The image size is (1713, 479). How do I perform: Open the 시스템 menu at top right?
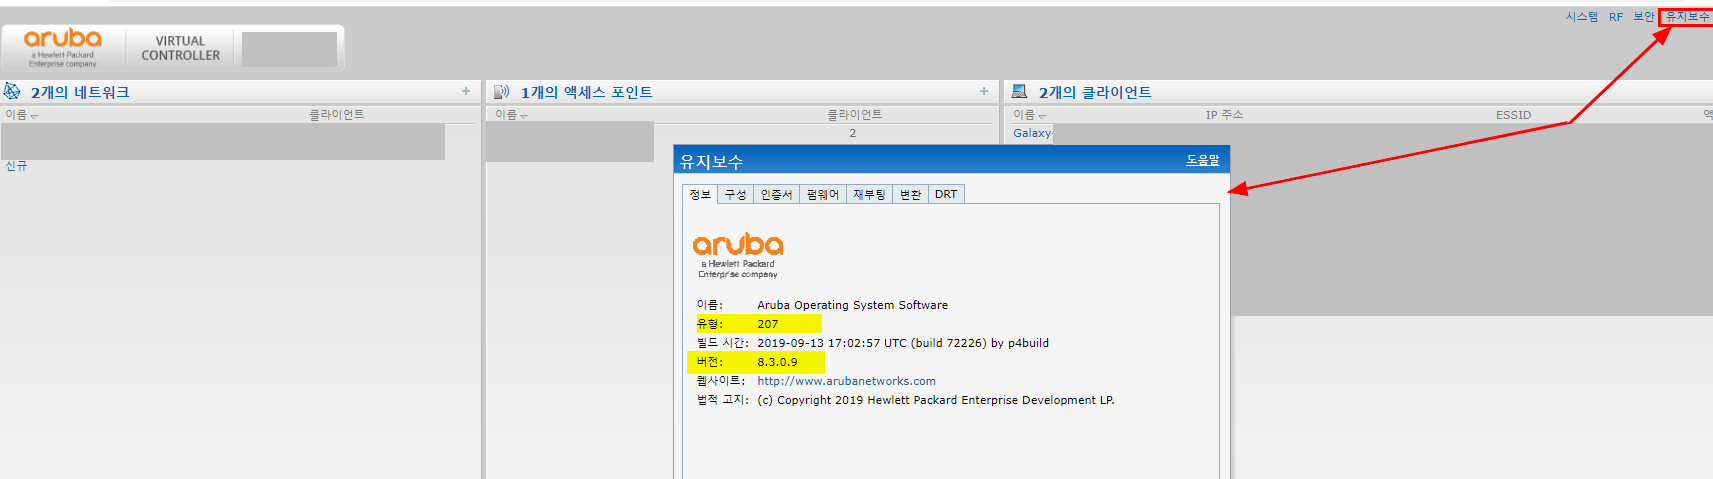click(x=1582, y=17)
